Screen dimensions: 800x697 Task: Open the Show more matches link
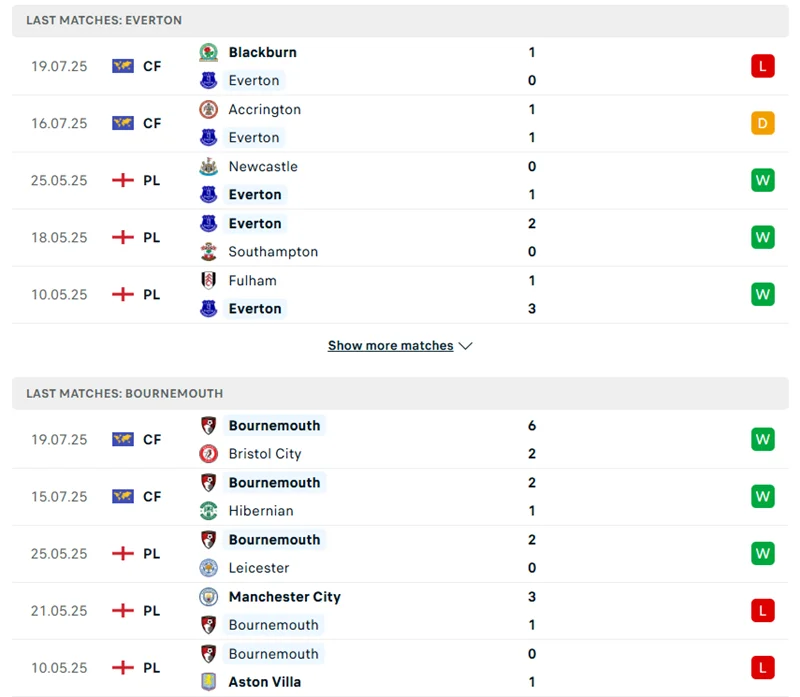point(390,346)
